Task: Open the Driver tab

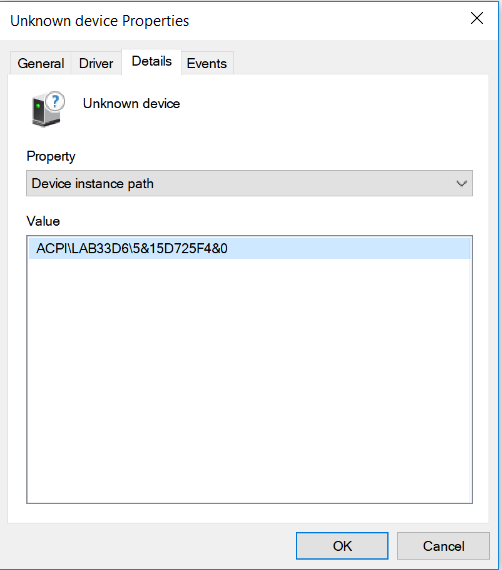Action: tap(96, 63)
